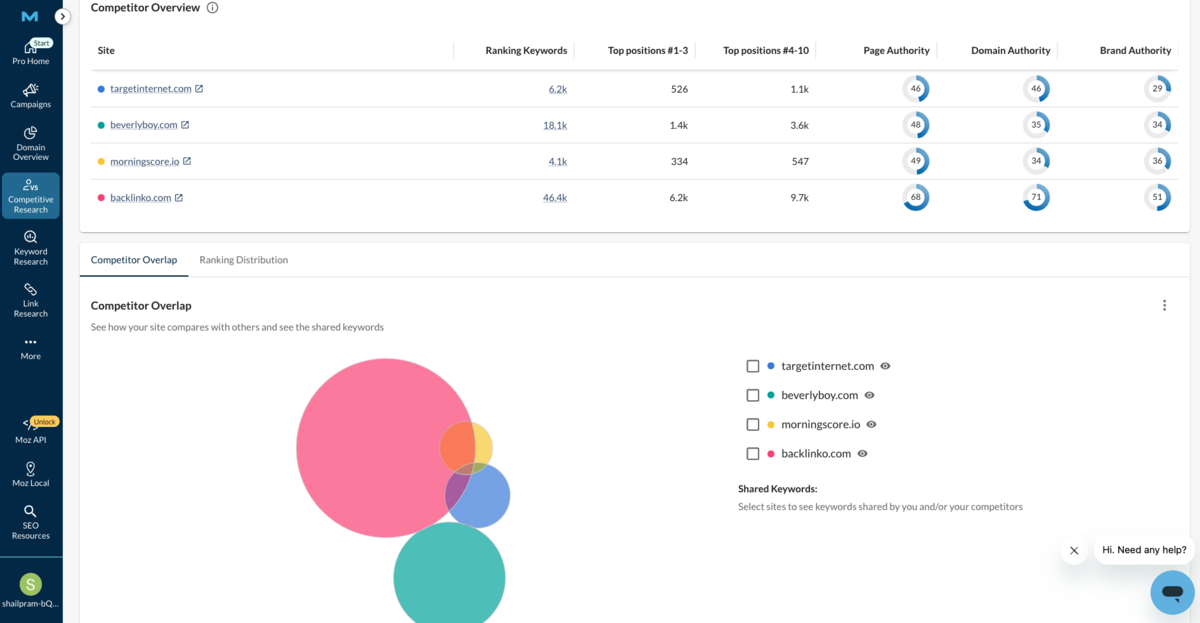Viewport: 1200px width, 623px height.
Task: Open the 46.4k ranking keywords link
Action: [x=555, y=198]
